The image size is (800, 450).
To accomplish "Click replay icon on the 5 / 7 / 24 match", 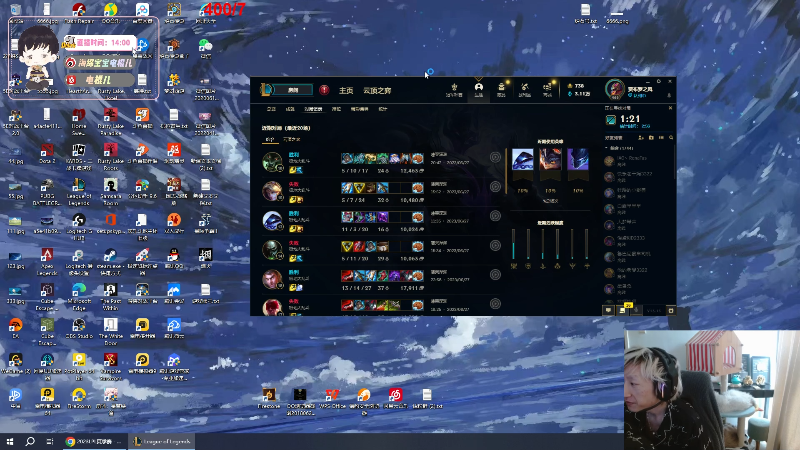I will coord(495,187).
